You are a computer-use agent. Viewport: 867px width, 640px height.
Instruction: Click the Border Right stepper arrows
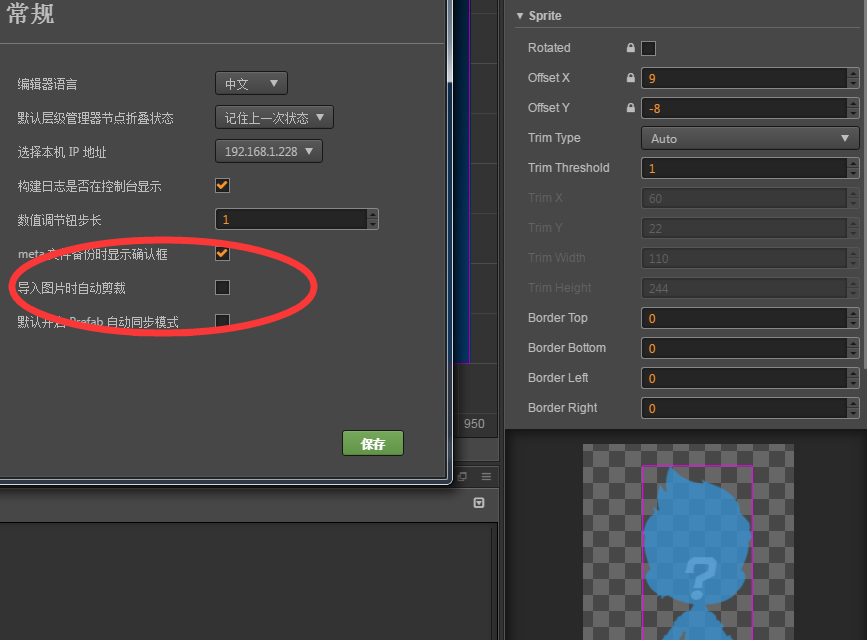pyautogui.click(x=853, y=408)
